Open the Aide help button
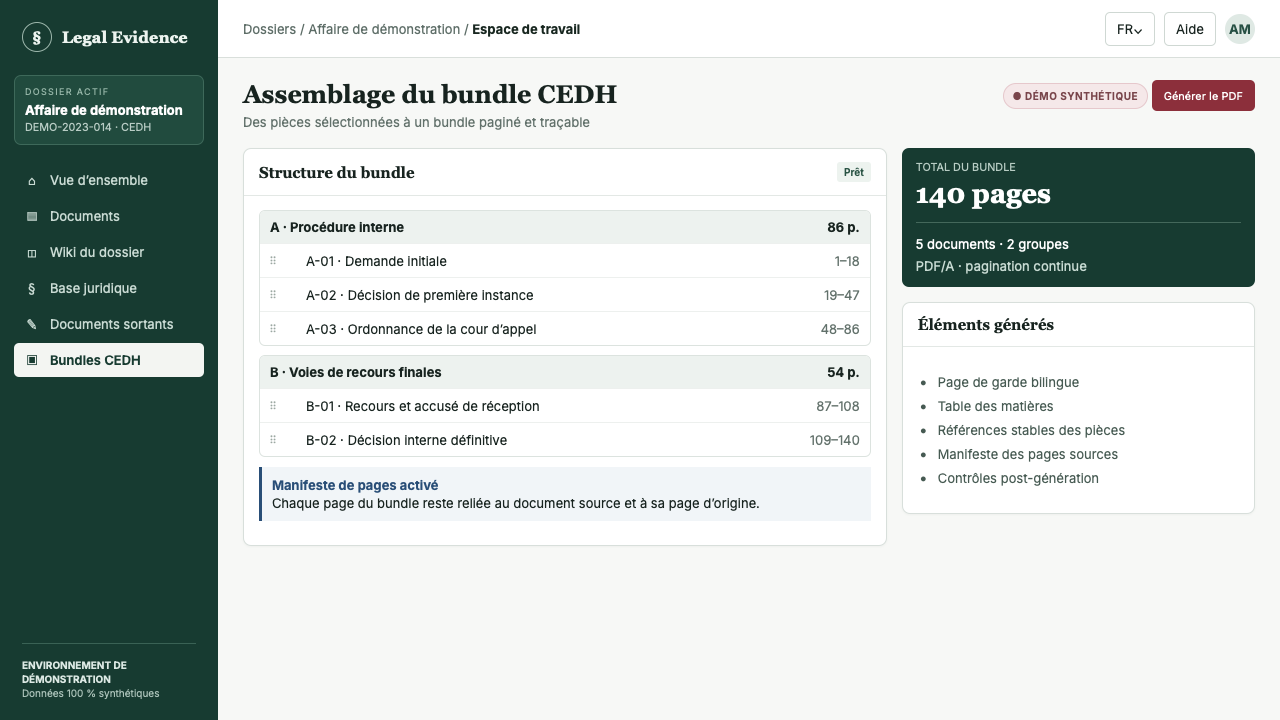Screen dimensions: 1280x720 [x=1190, y=29]
